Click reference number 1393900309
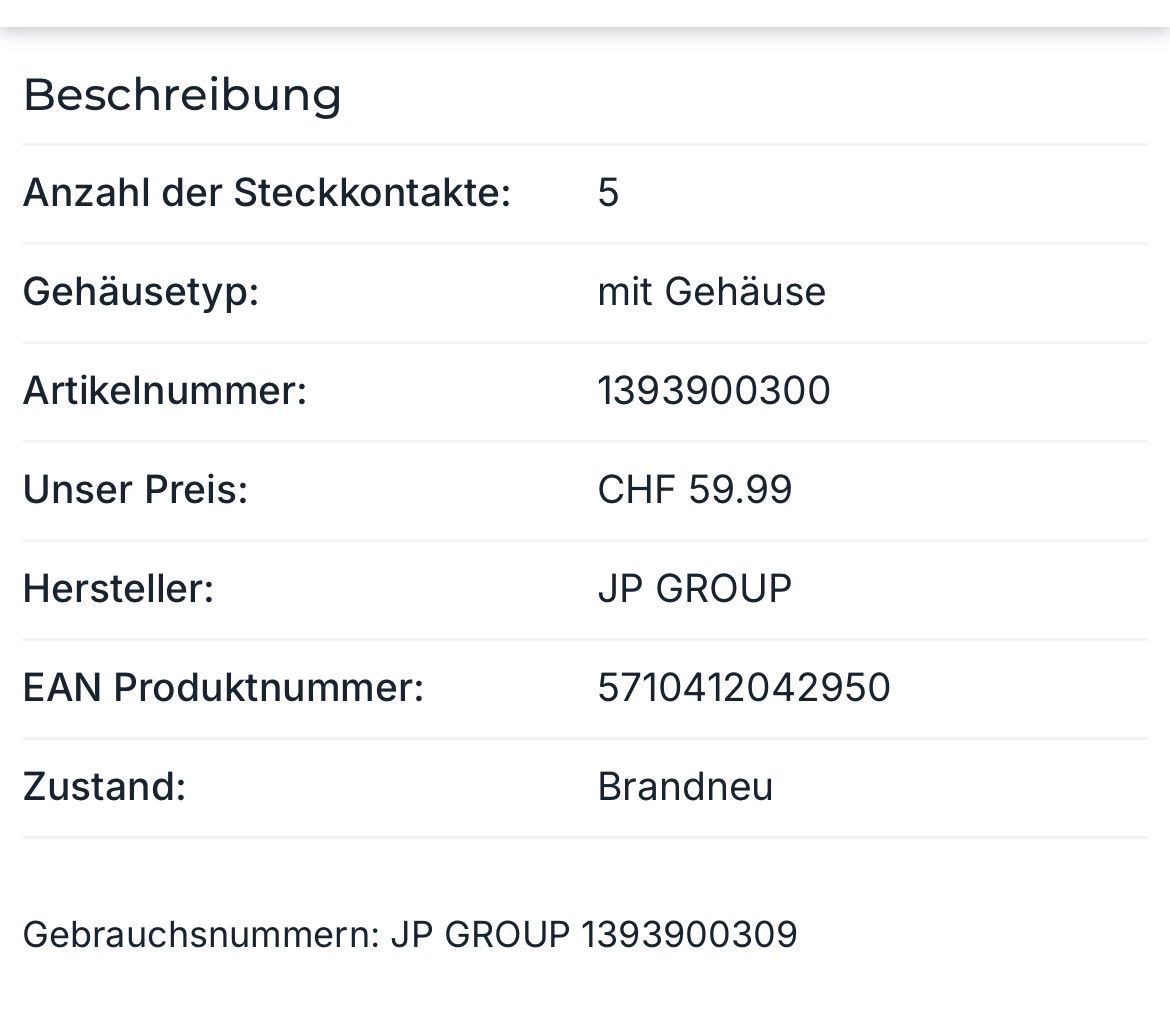Viewport: 1170px width, 1023px height. coord(689,935)
